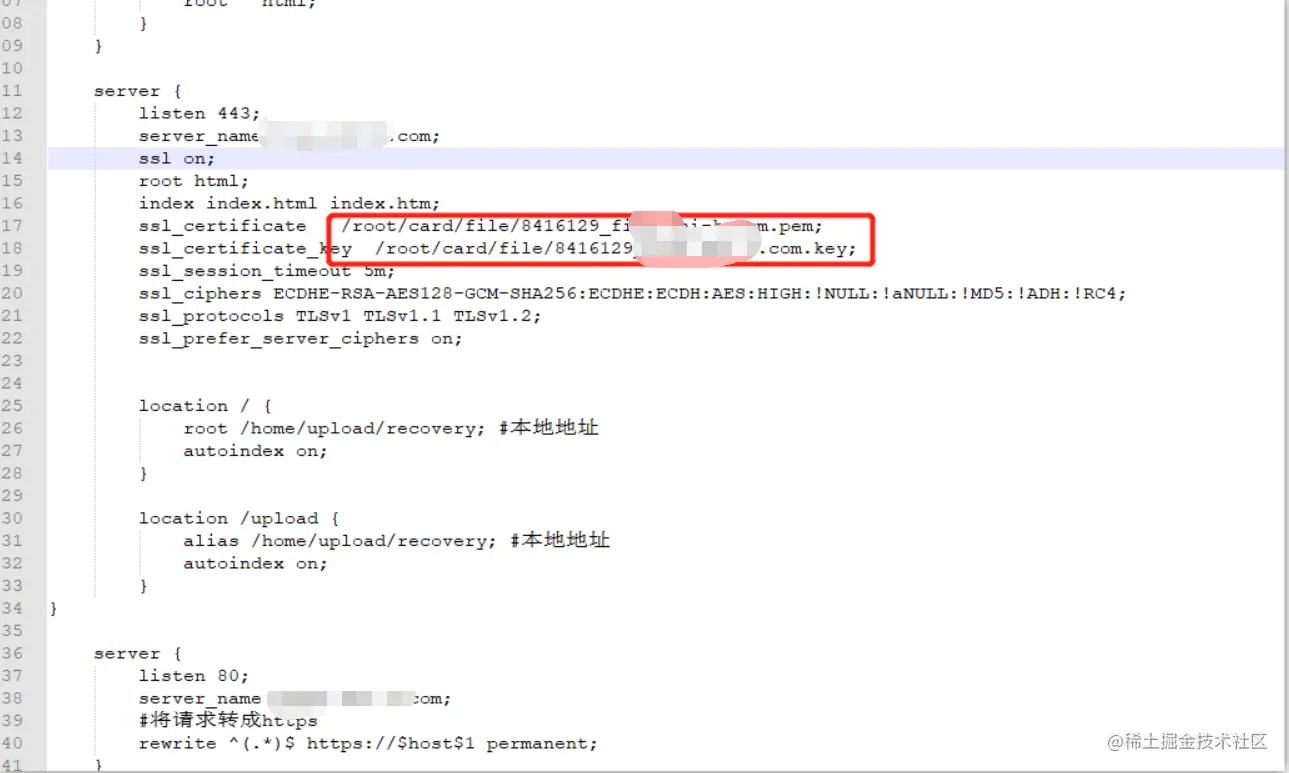Click 'ssl_prefer_server_ciphers on;' line
This screenshot has width=1289, height=773.
[301, 338]
